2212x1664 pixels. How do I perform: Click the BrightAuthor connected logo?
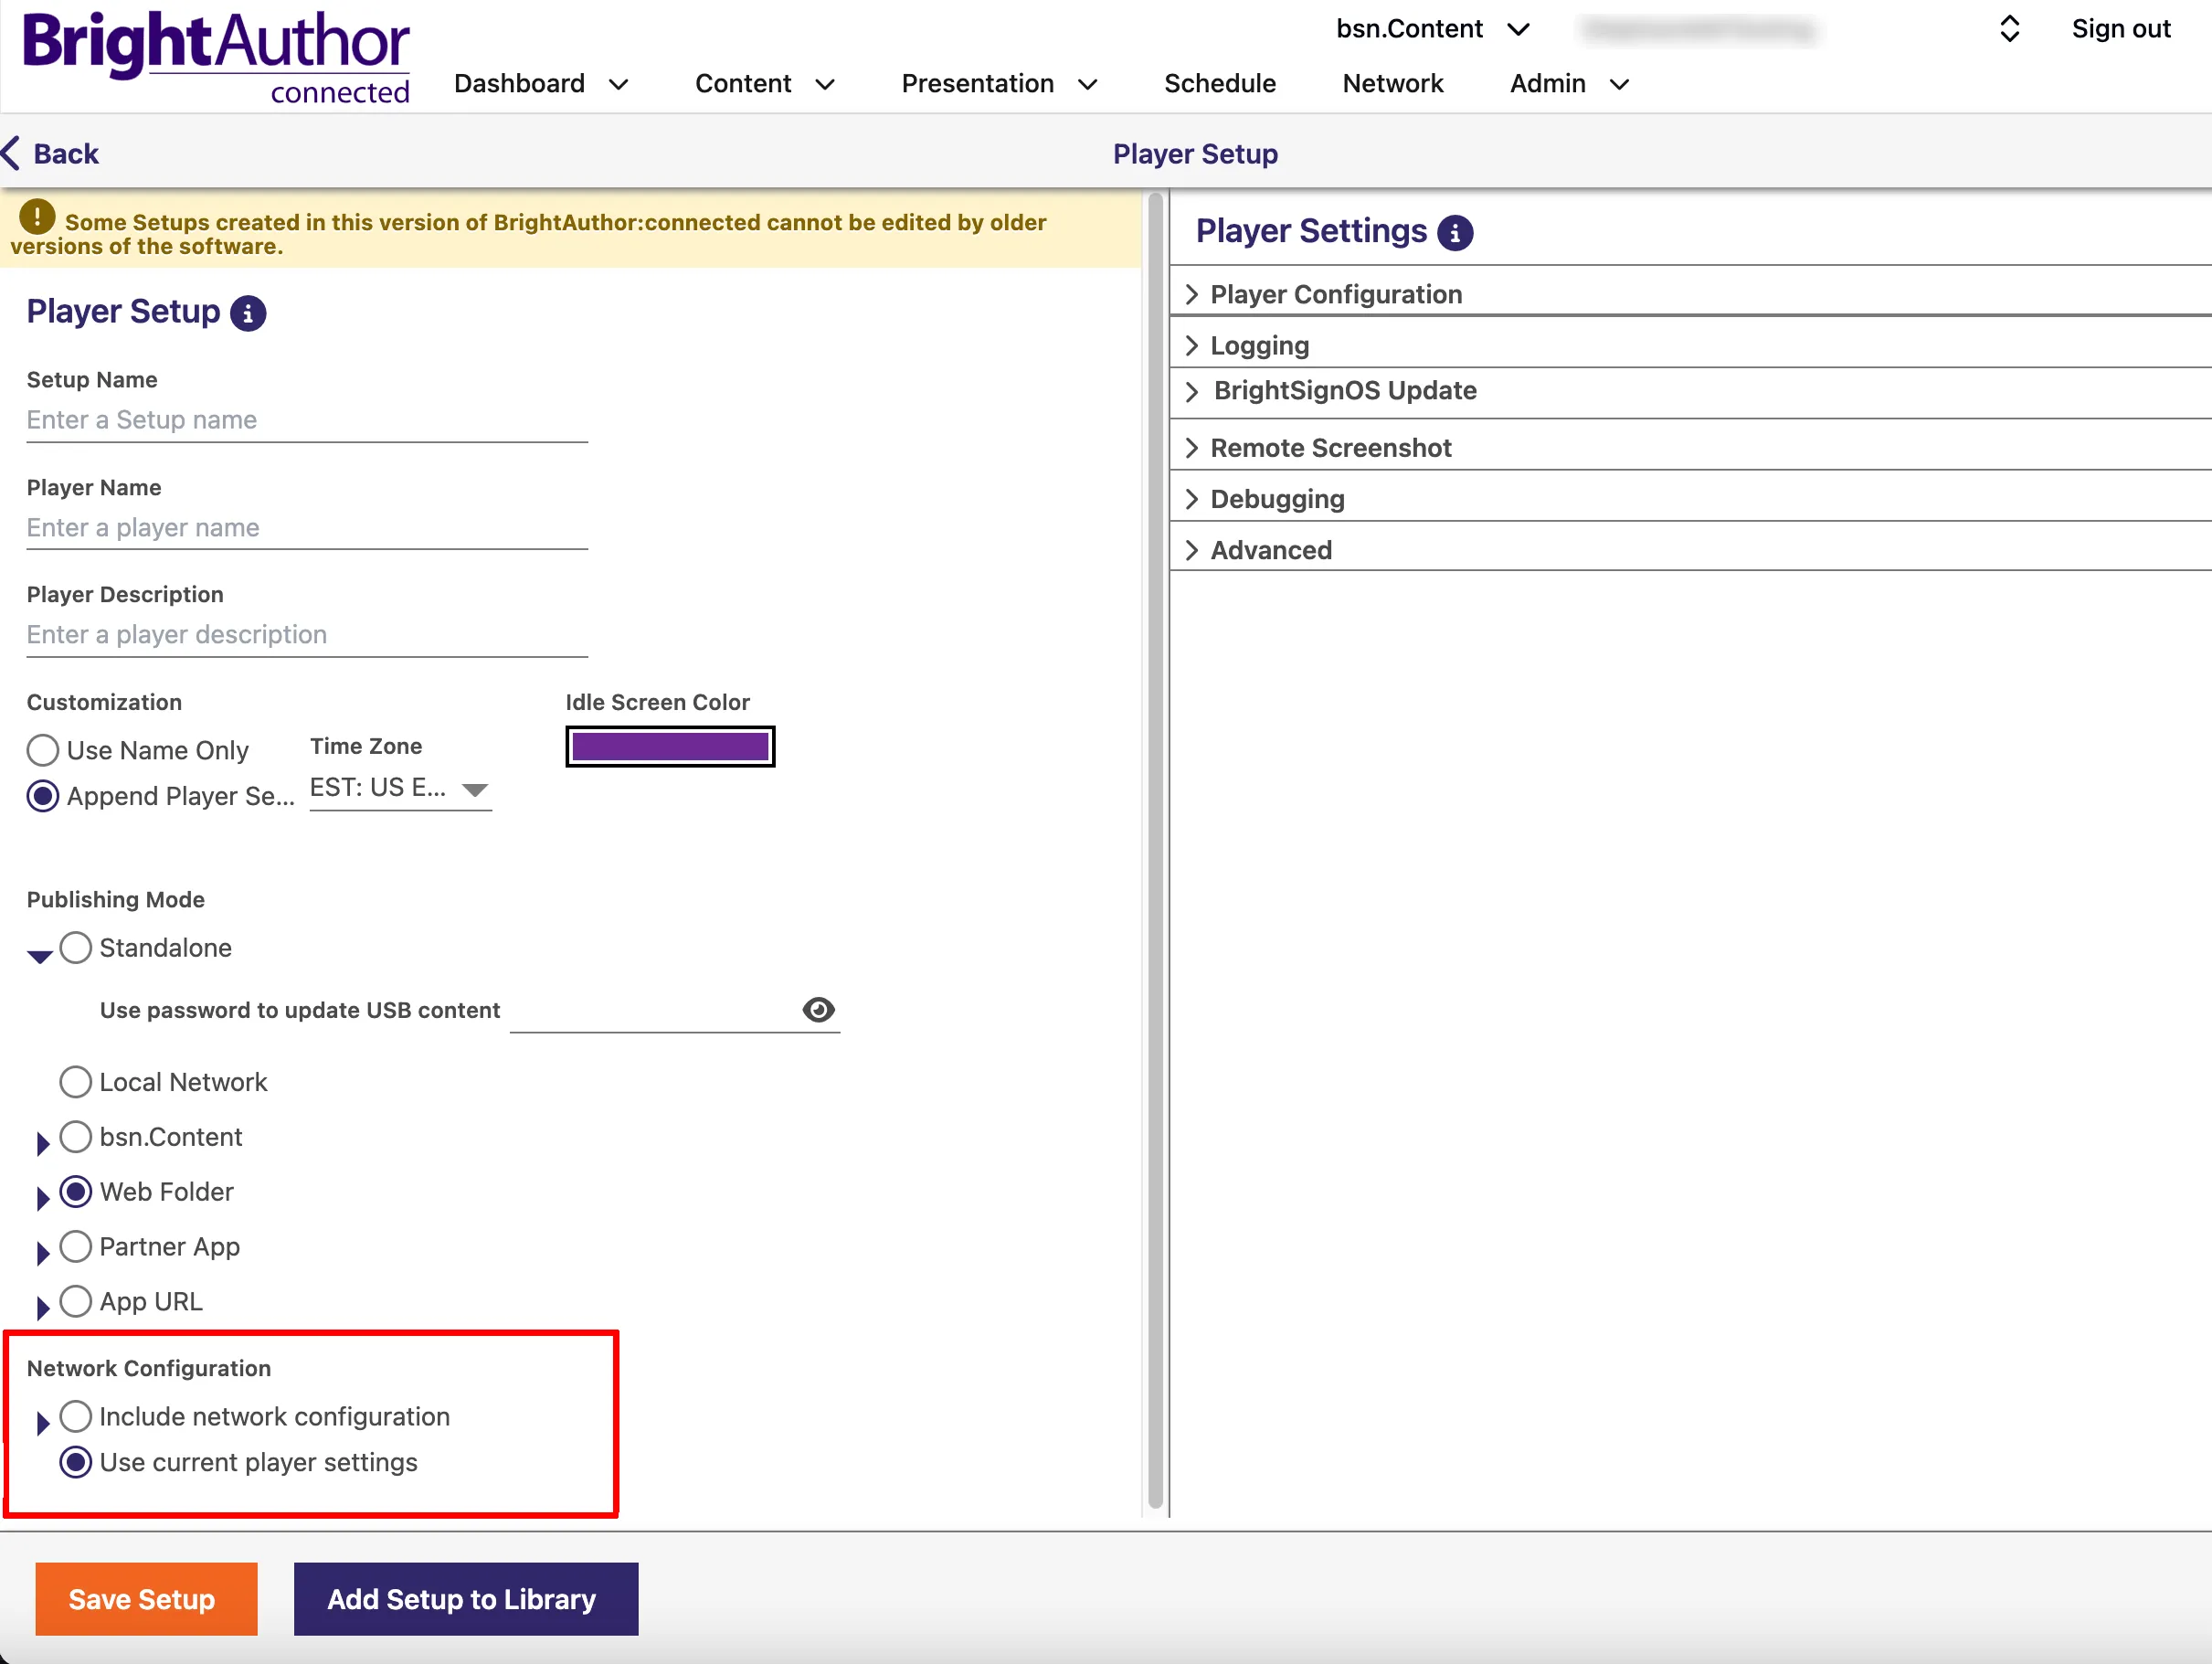click(x=216, y=57)
